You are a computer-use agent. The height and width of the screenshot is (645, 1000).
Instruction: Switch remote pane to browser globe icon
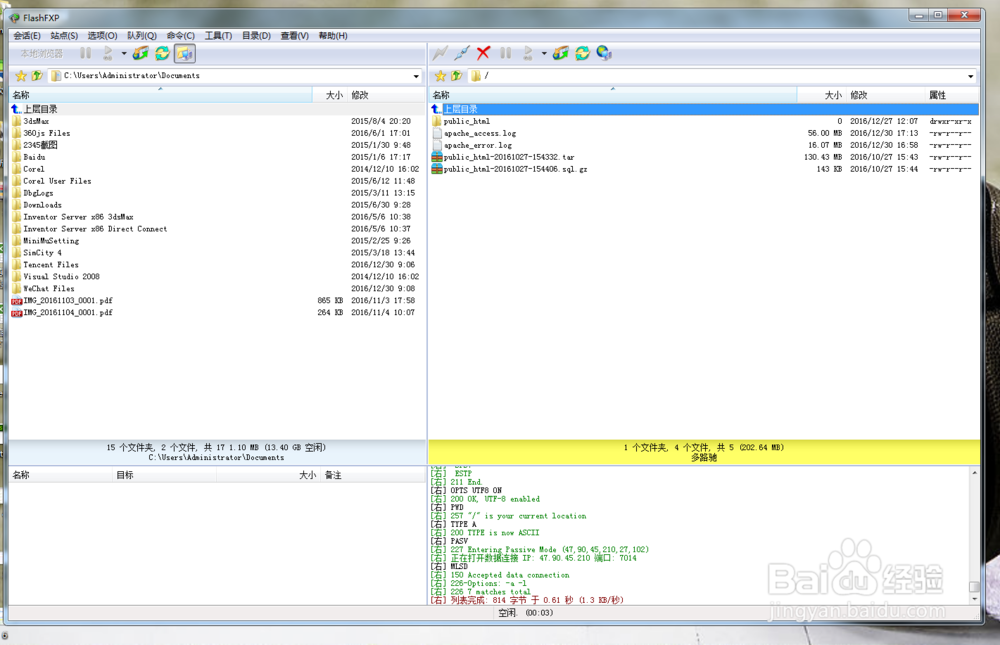pos(604,53)
